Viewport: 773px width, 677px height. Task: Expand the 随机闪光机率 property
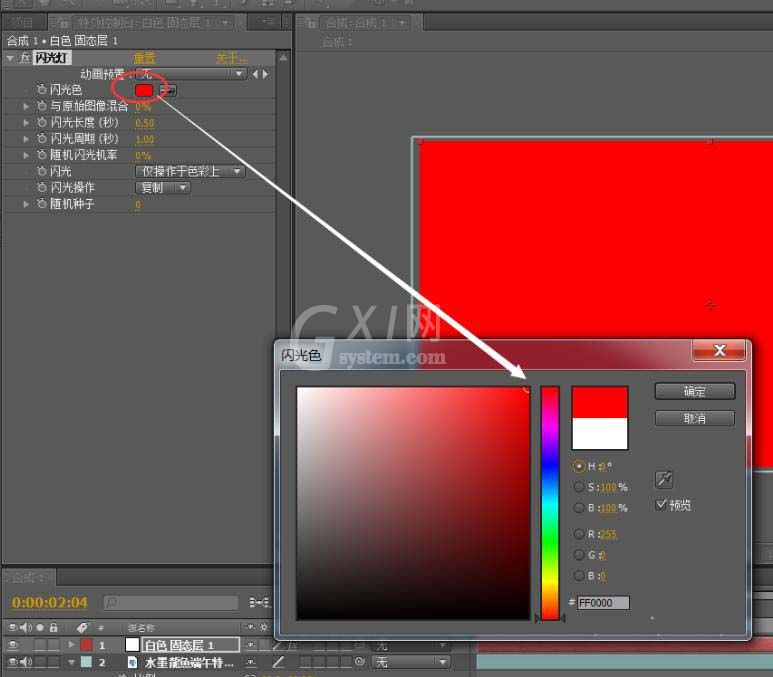coord(26,155)
